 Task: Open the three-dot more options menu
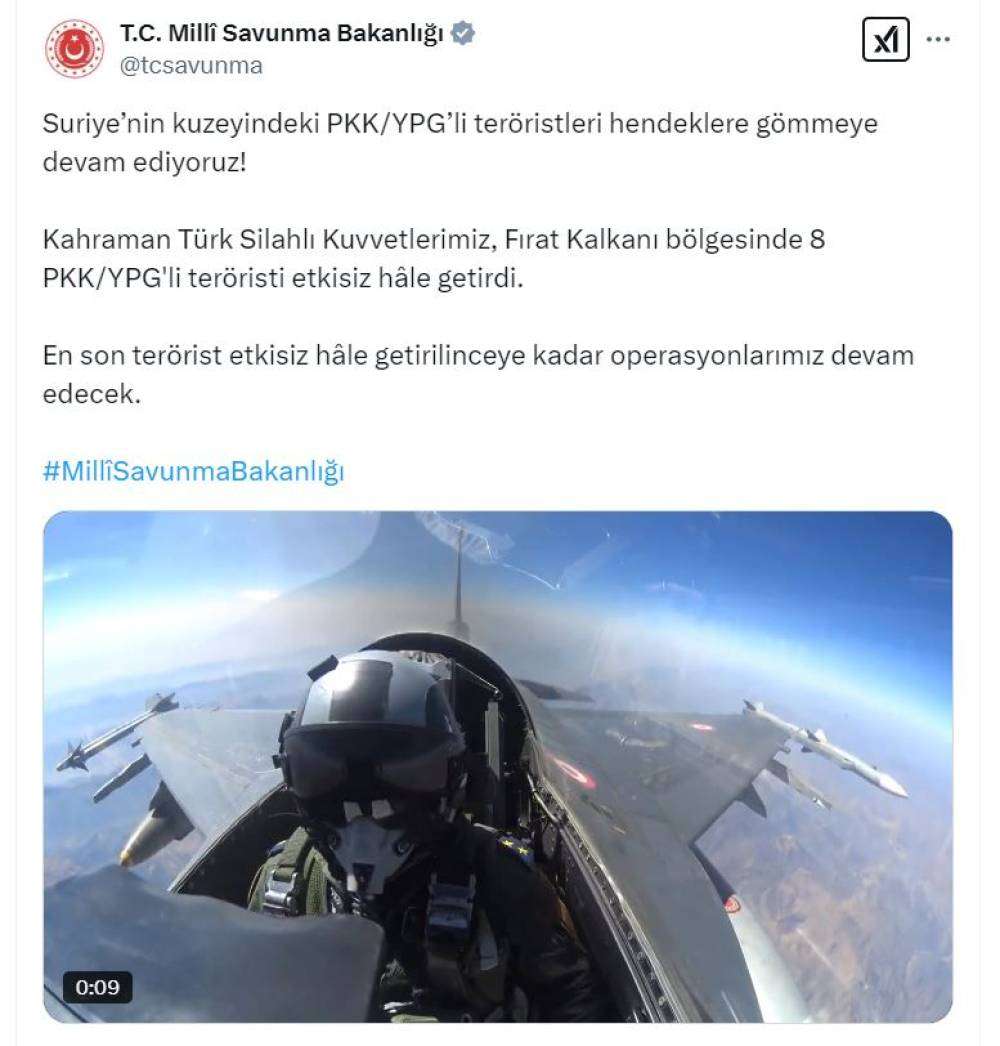(x=938, y=39)
